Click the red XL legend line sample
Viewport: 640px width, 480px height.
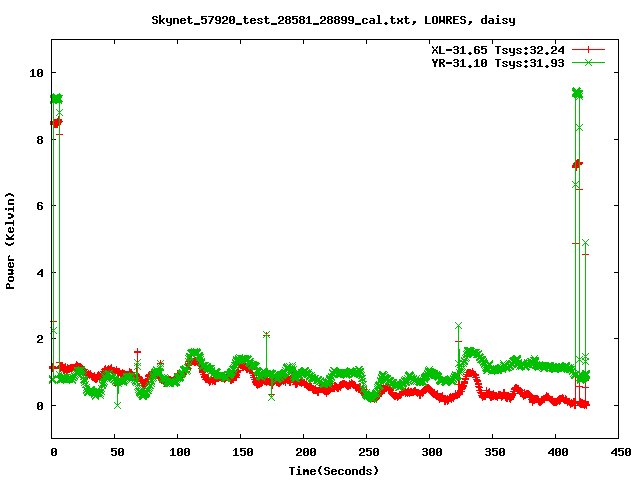[x=588, y=50]
